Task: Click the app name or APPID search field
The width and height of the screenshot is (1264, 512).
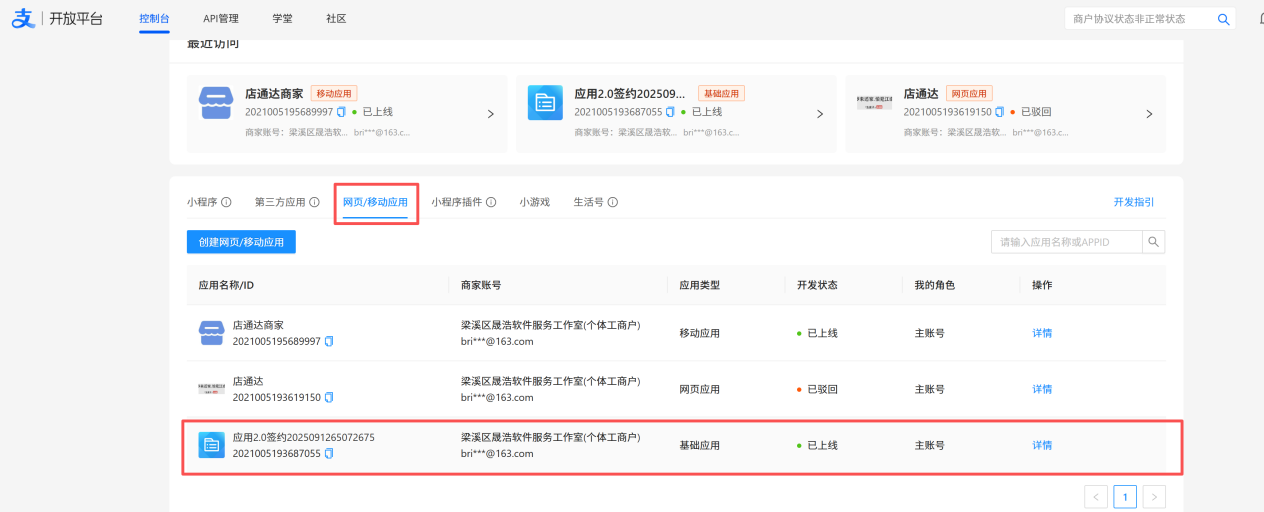Action: click(x=1065, y=241)
